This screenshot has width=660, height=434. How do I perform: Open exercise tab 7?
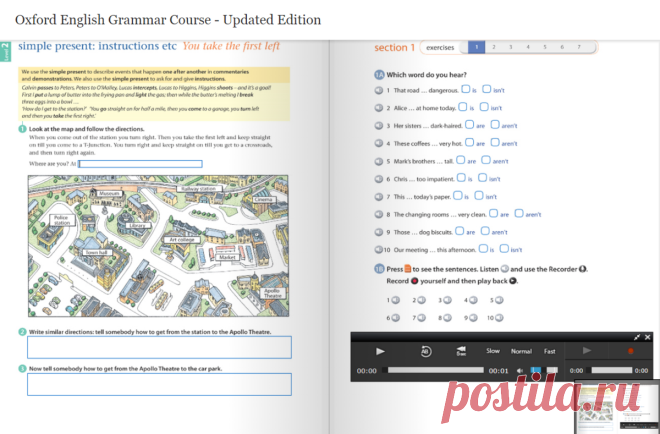coord(579,47)
